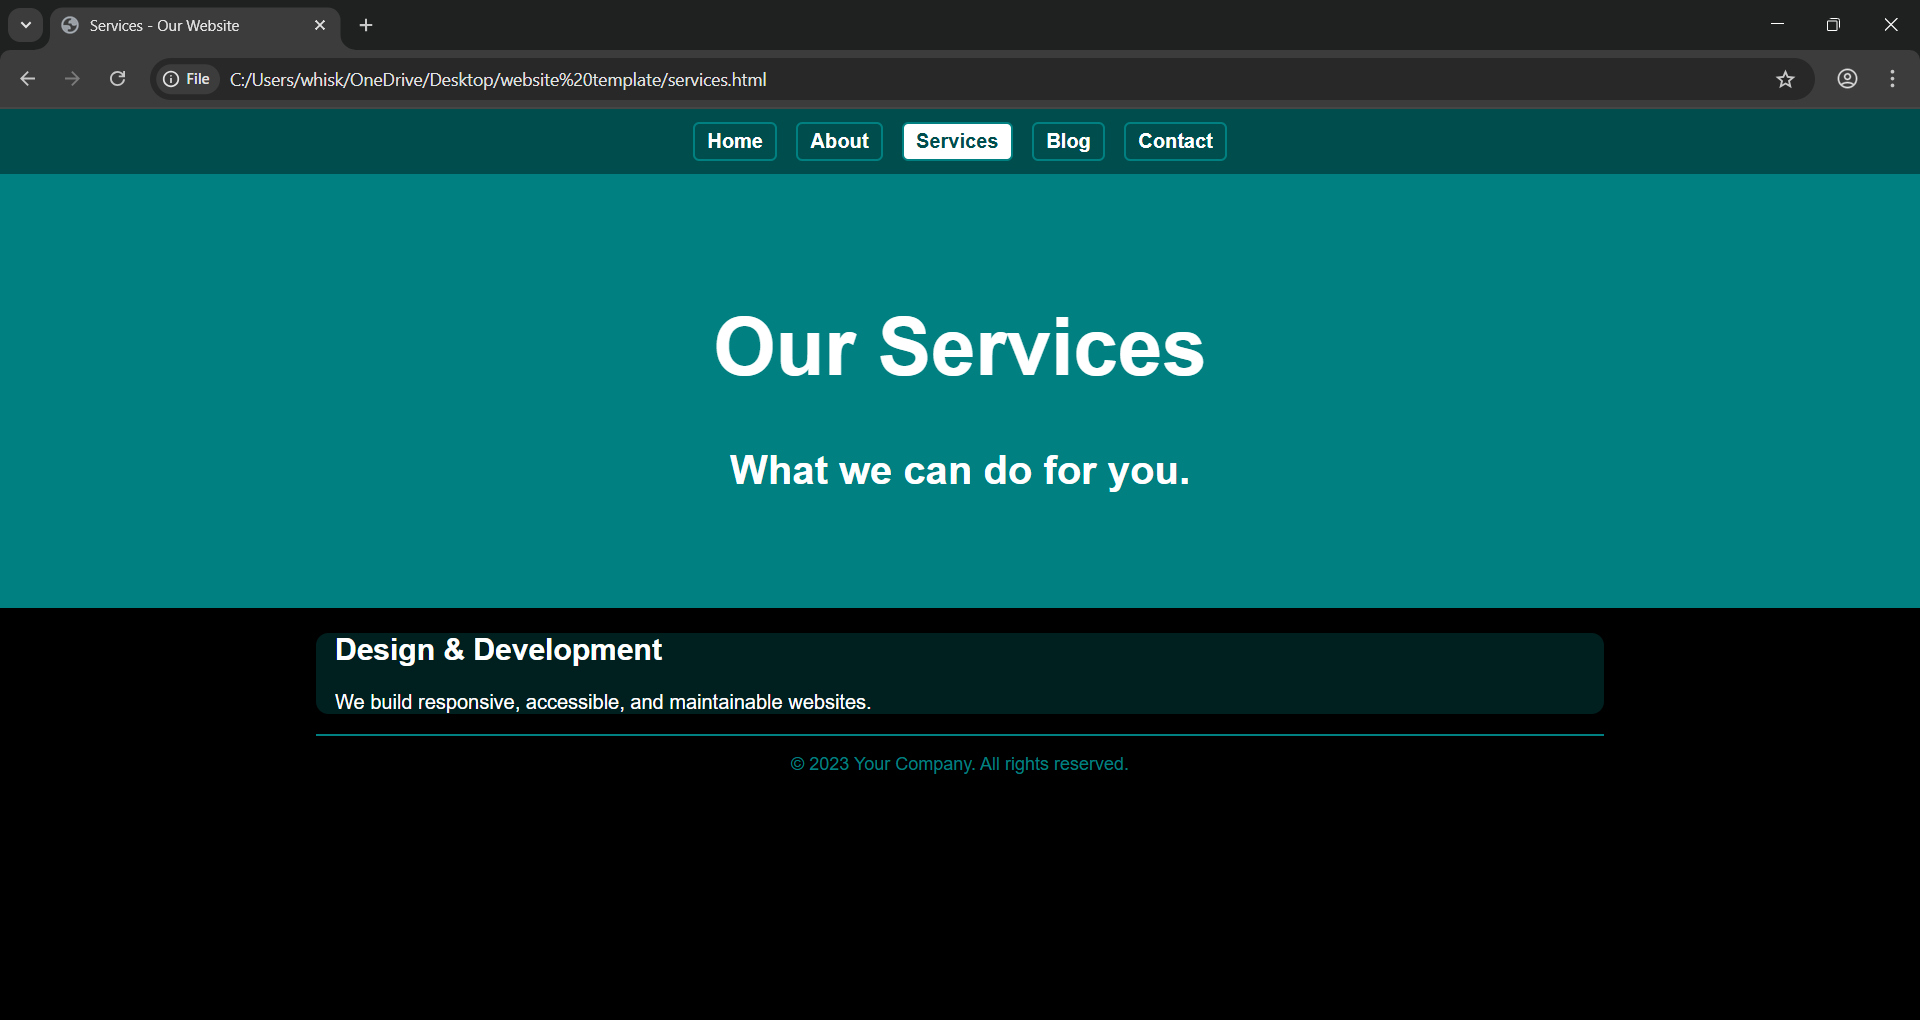The height and width of the screenshot is (1020, 1920).
Task: Click the active Services nav button
Action: coord(956,141)
